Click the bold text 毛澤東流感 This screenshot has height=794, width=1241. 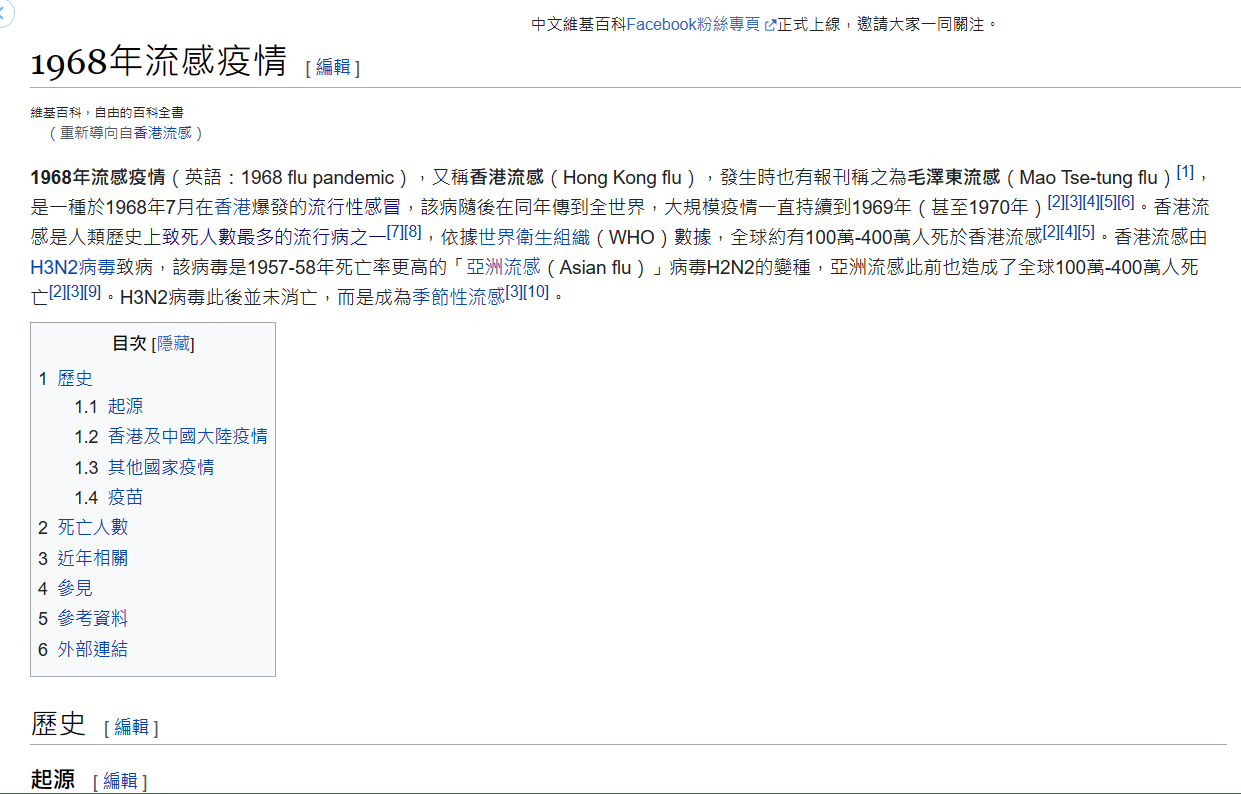953,177
